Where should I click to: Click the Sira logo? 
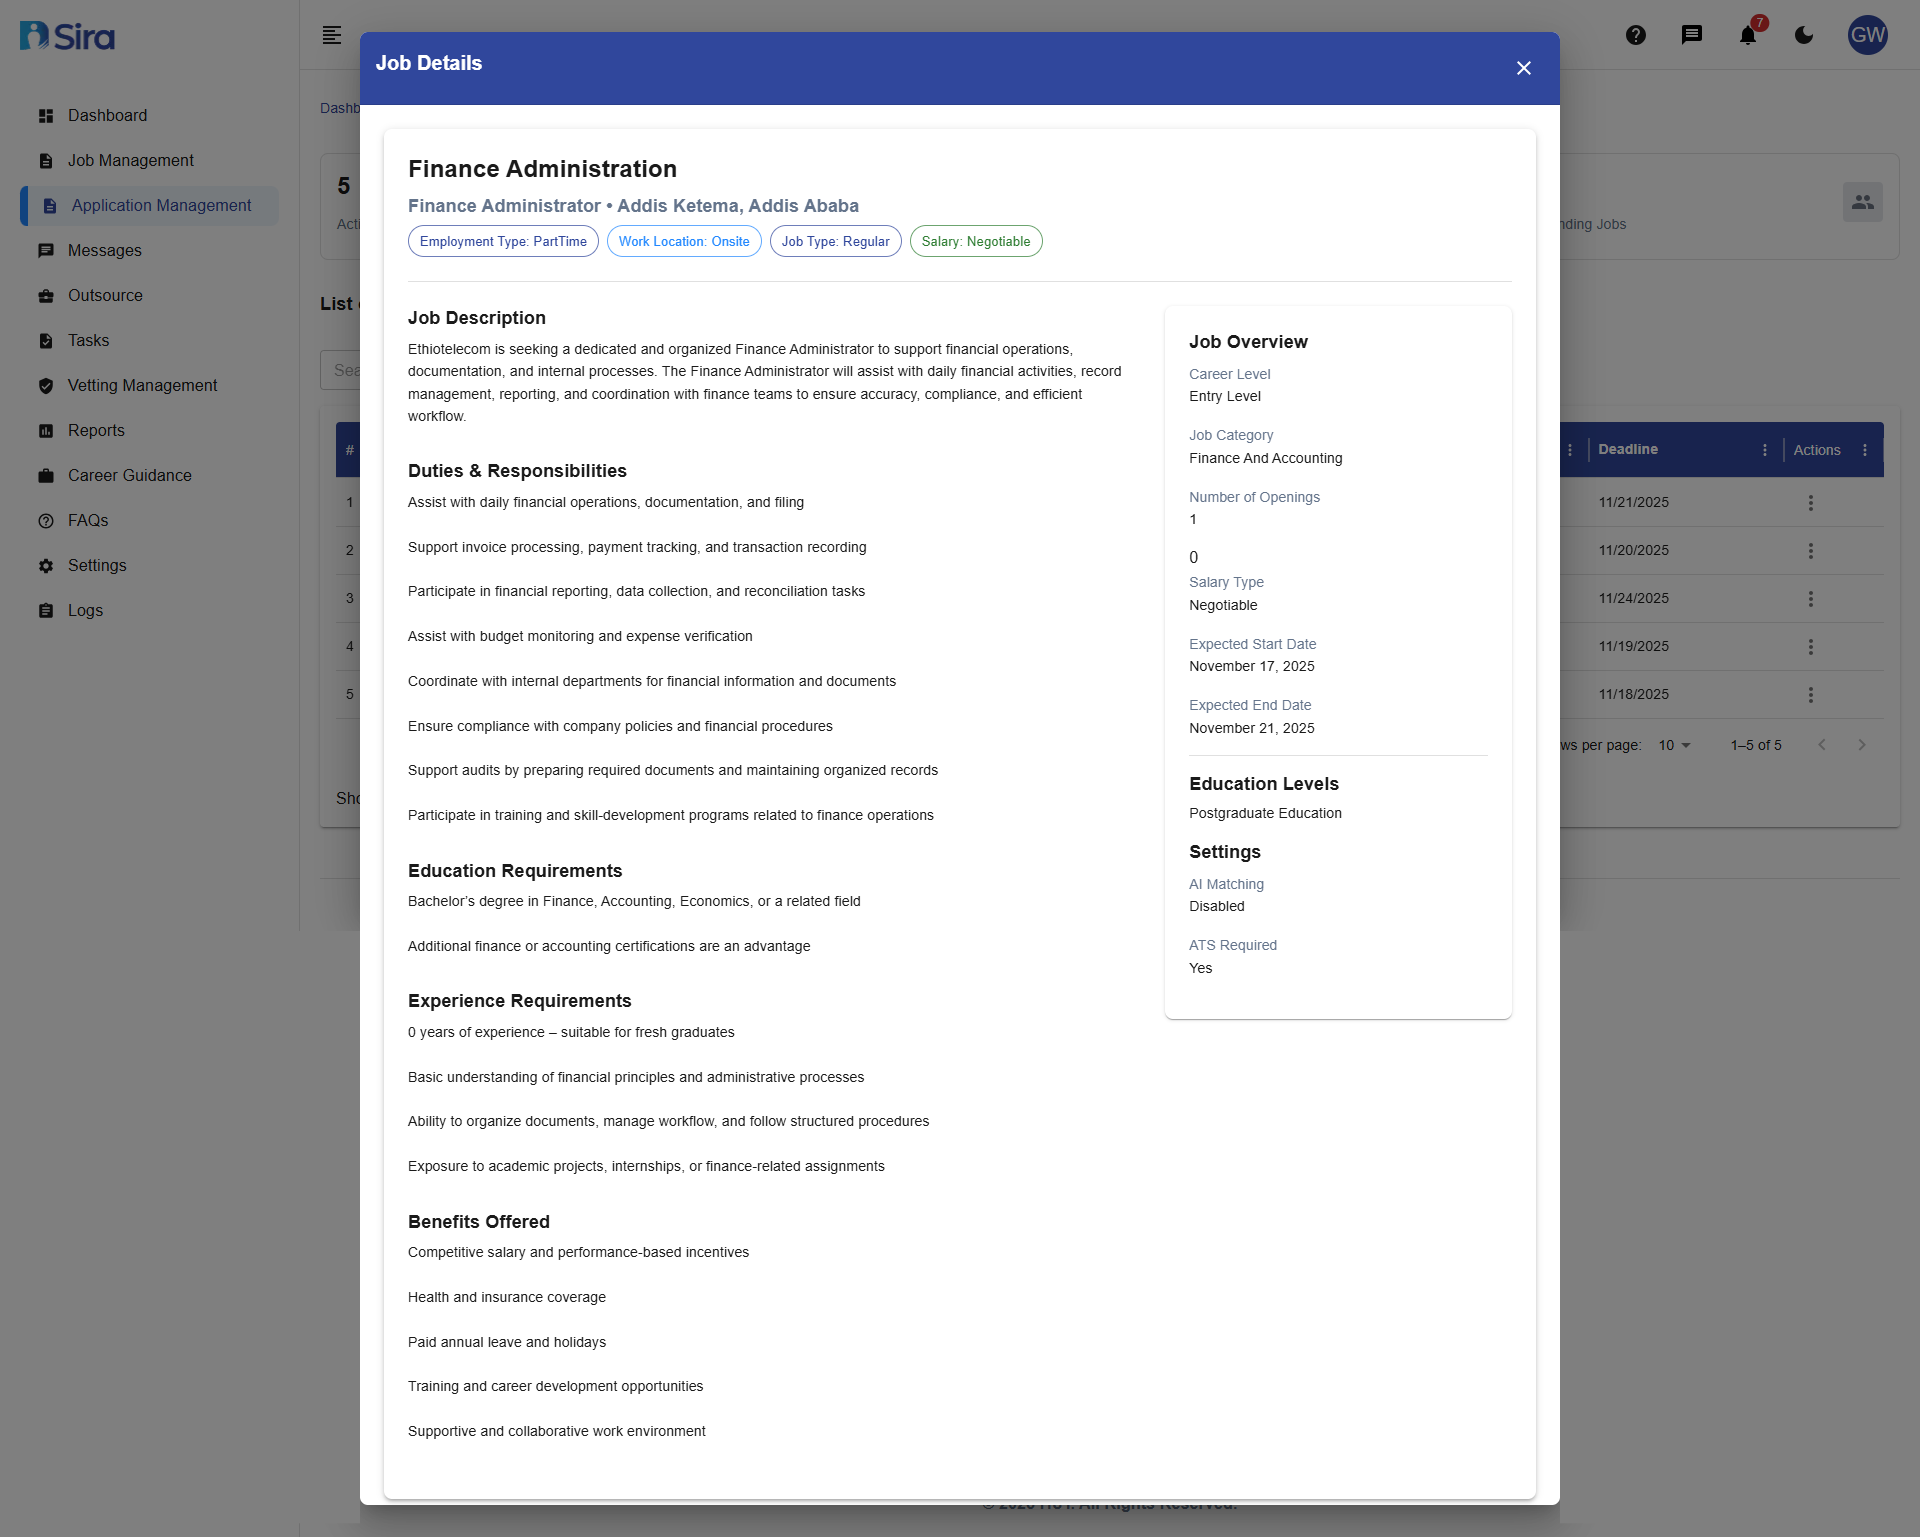click(x=68, y=36)
